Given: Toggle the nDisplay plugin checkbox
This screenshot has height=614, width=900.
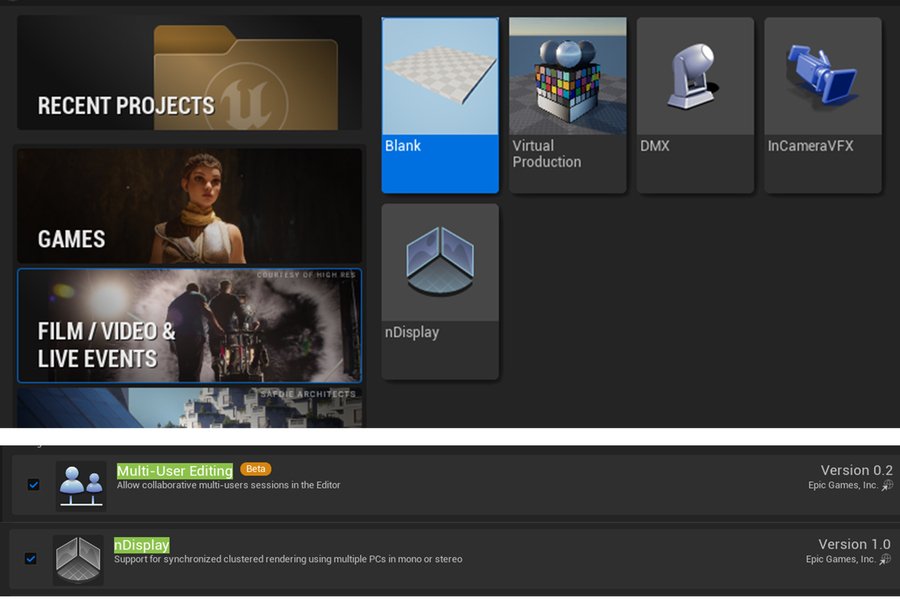Looking at the screenshot, I should pyautogui.click(x=31, y=558).
